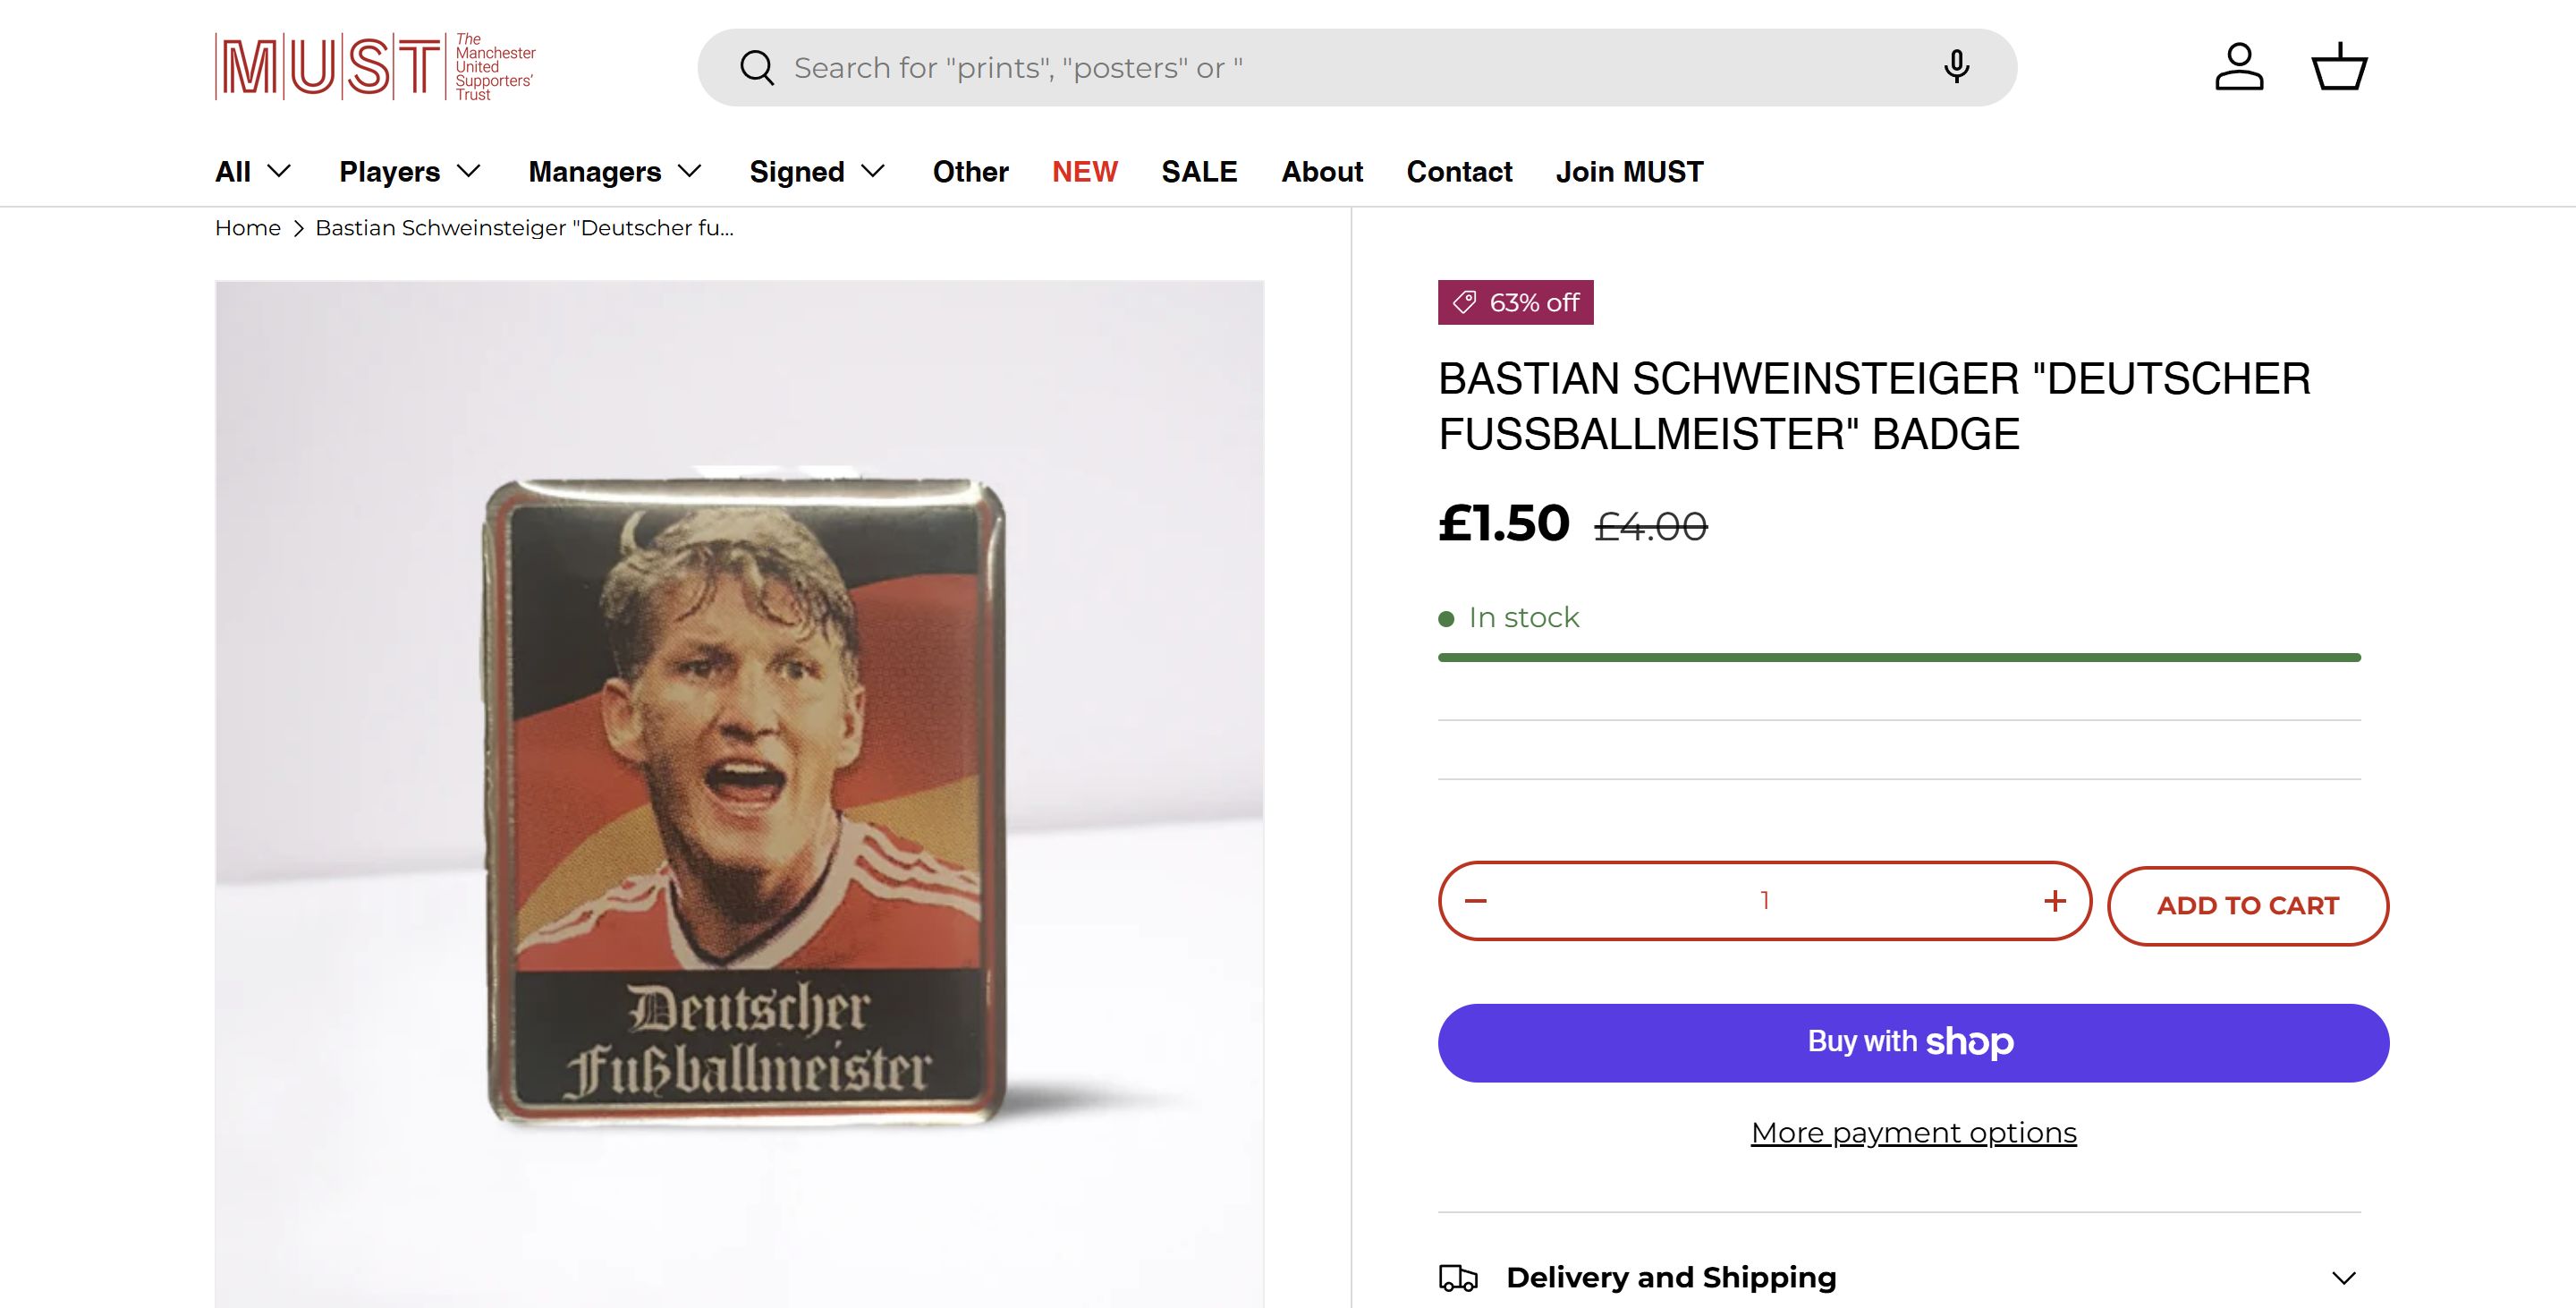Click Buy with Shop button

coord(1913,1043)
